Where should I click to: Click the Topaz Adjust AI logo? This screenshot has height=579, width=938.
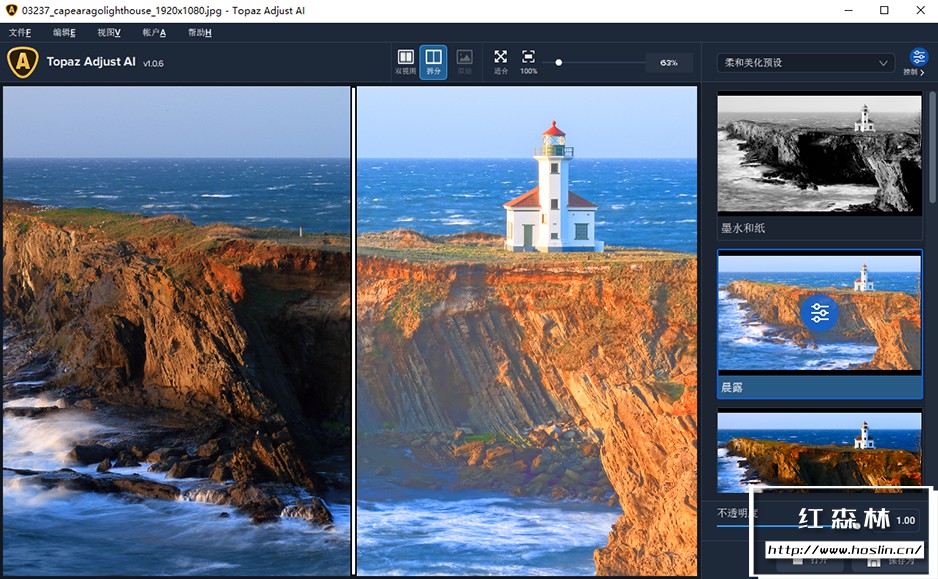22,62
